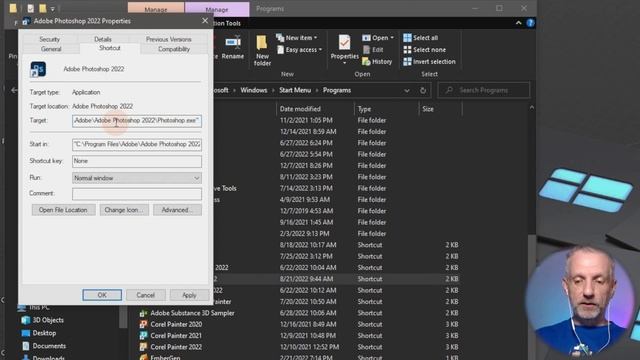
Task: Collapse the Explorer ribbon with the chevron
Action: (x=518, y=23)
